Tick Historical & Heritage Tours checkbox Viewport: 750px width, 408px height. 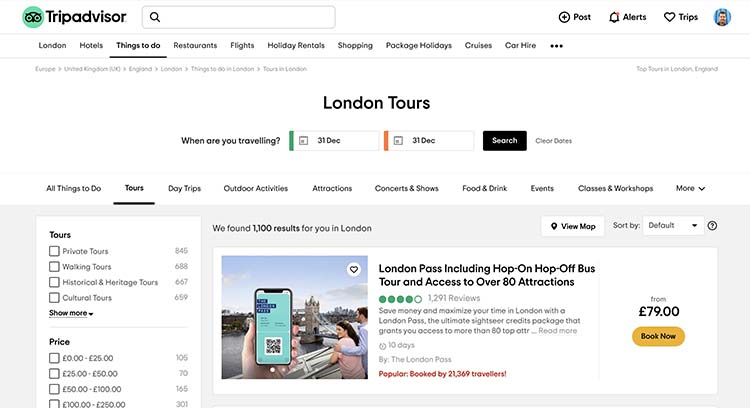[x=54, y=282]
